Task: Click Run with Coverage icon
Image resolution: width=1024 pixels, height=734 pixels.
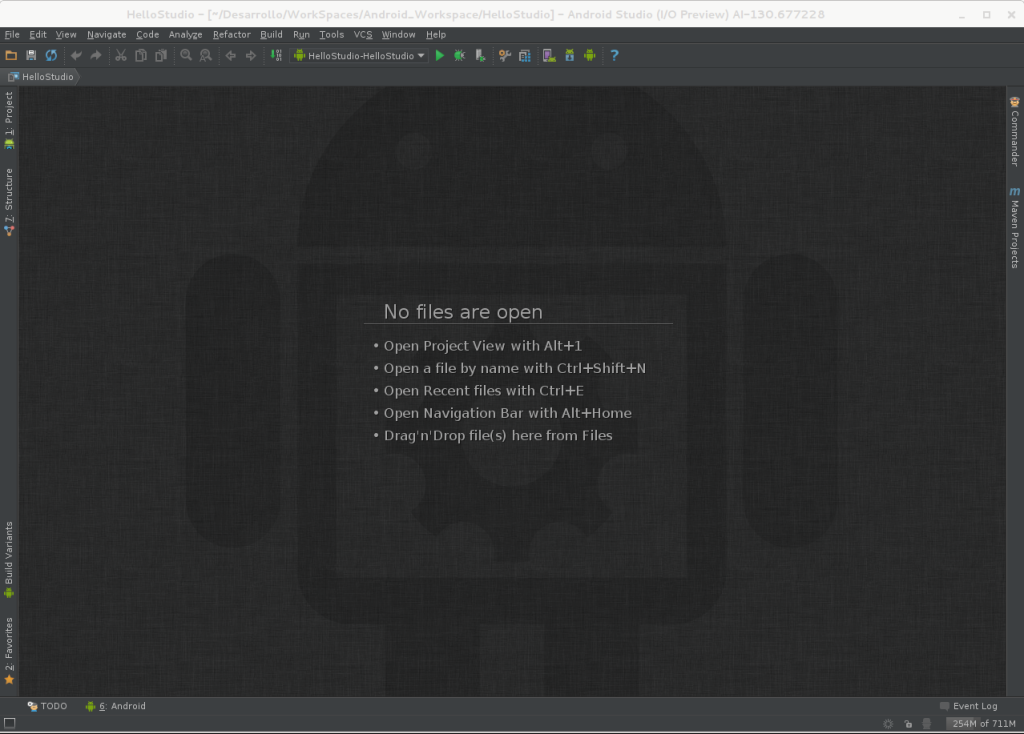Action: [x=480, y=56]
